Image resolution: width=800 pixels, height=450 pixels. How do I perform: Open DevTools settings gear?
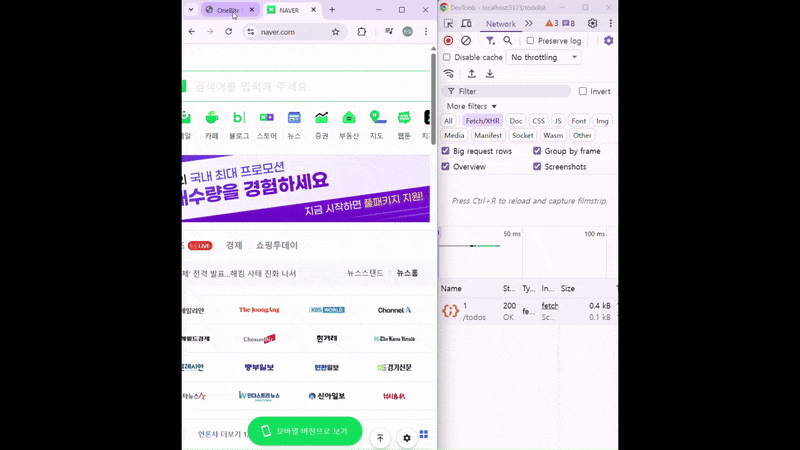click(x=592, y=23)
